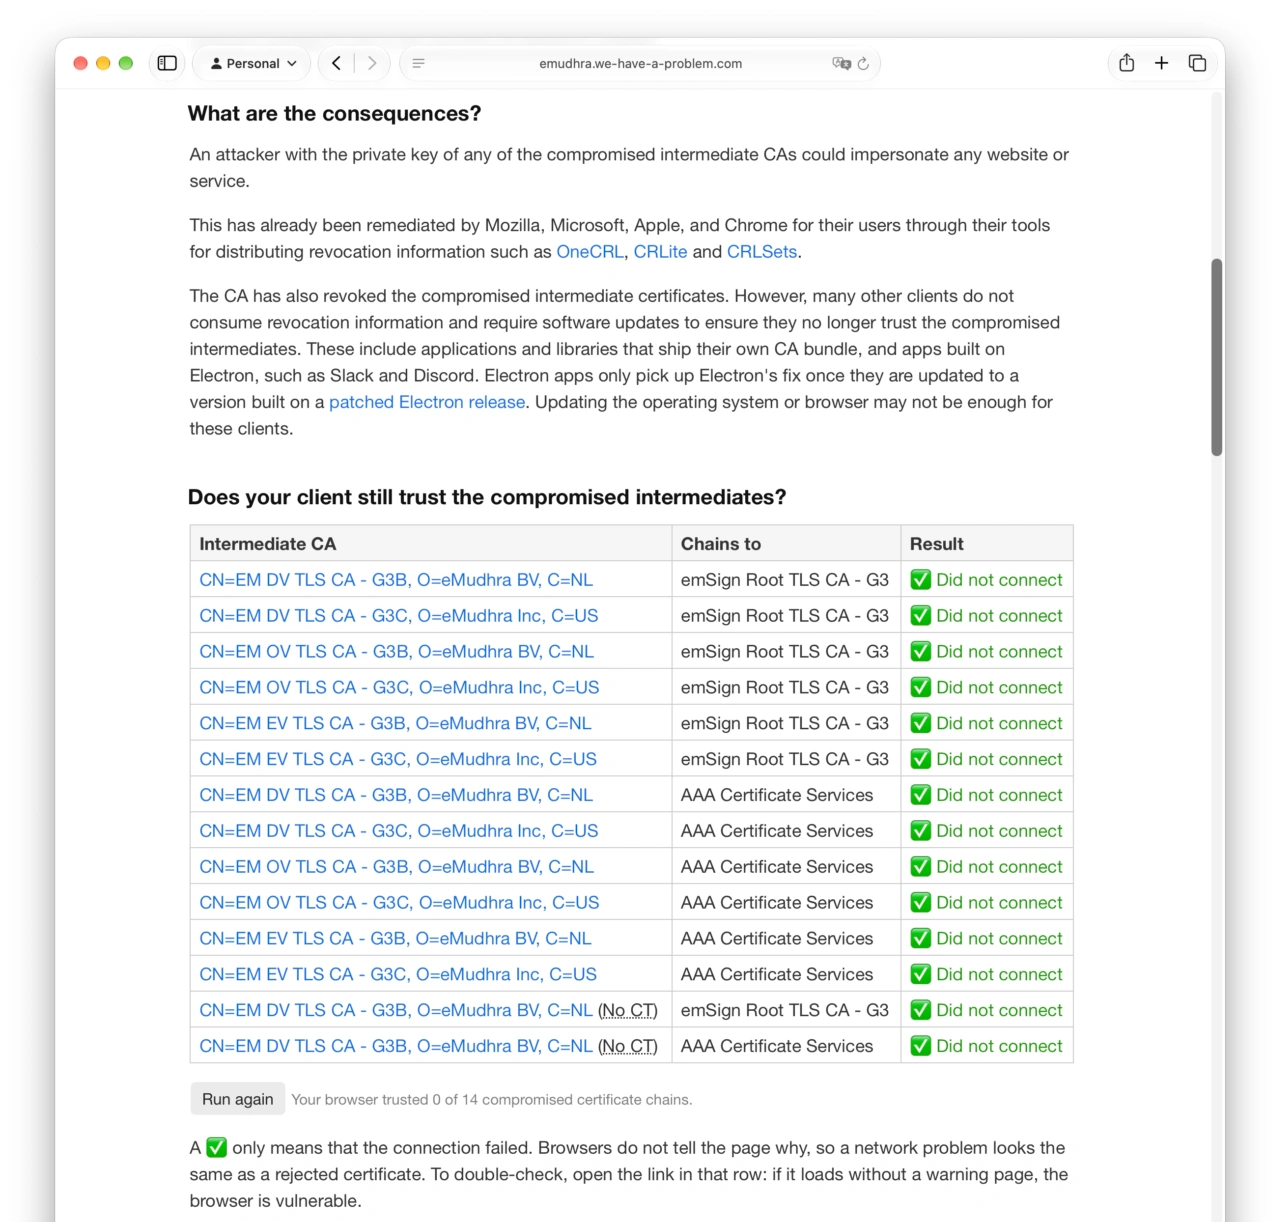Go back to the previous page
This screenshot has width=1280, height=1222.
[x=337, y=63]
